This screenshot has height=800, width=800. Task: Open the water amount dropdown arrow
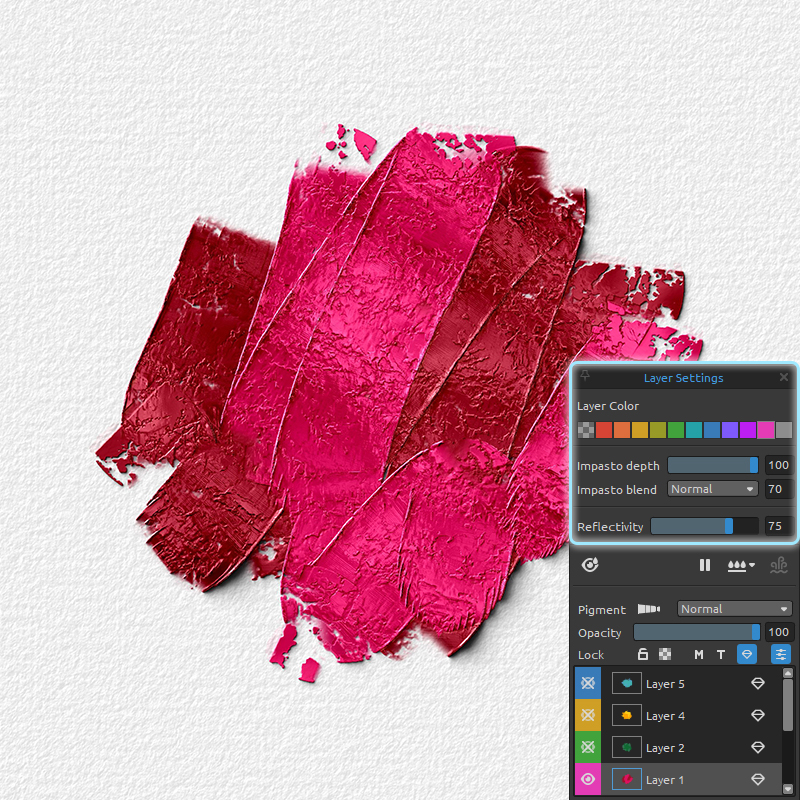(751, 566)
